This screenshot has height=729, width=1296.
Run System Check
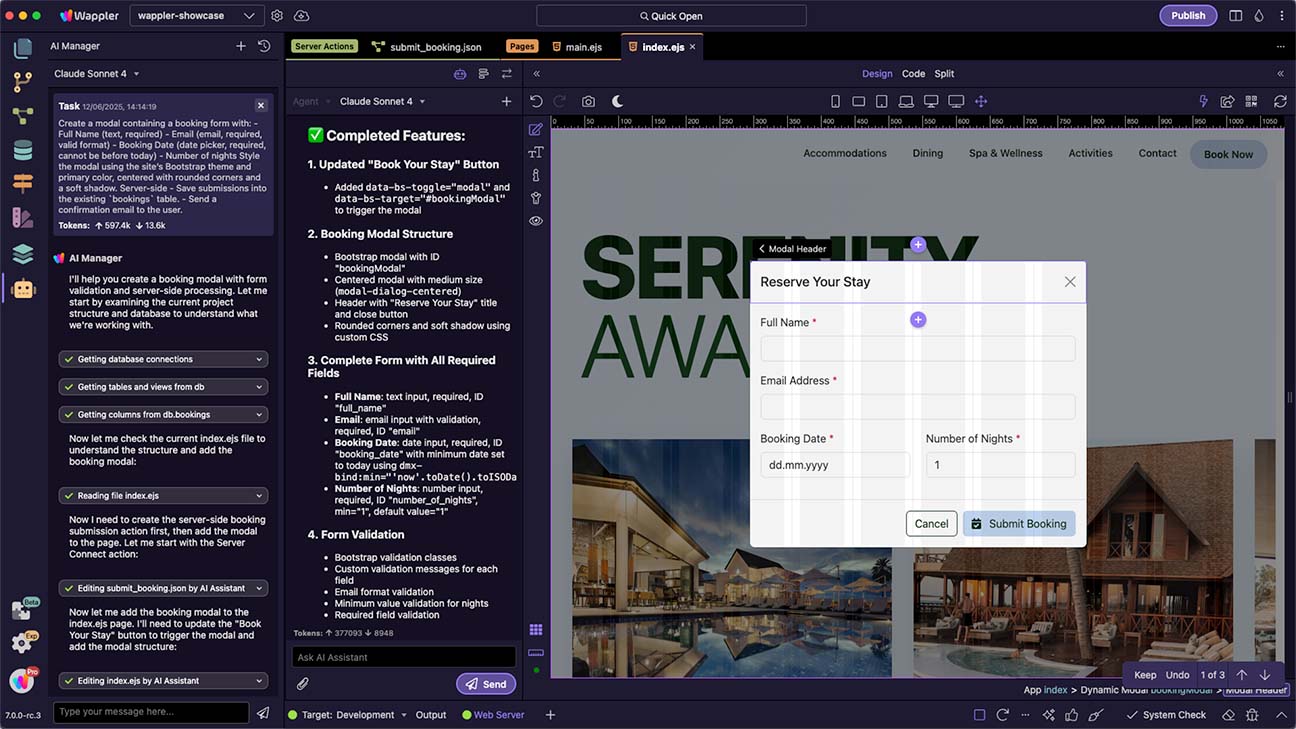tap(1167, 715)
